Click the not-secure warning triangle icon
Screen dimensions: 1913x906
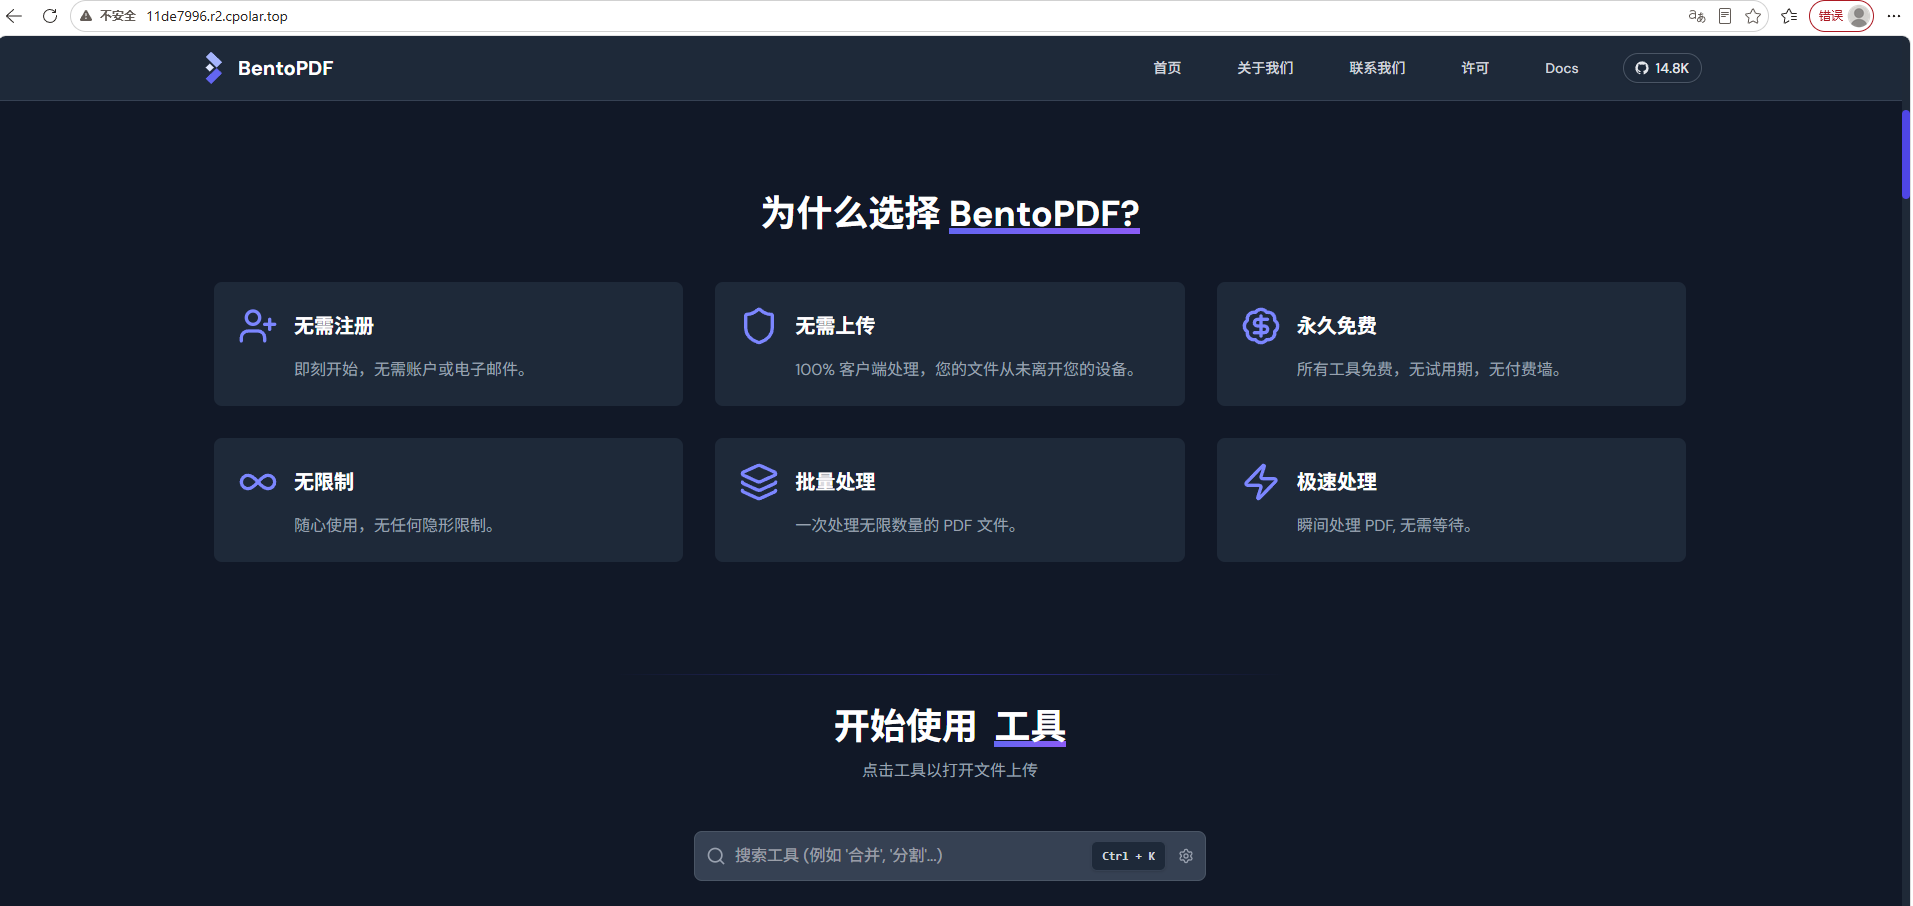pyautogui.click(x=86, y=16)
